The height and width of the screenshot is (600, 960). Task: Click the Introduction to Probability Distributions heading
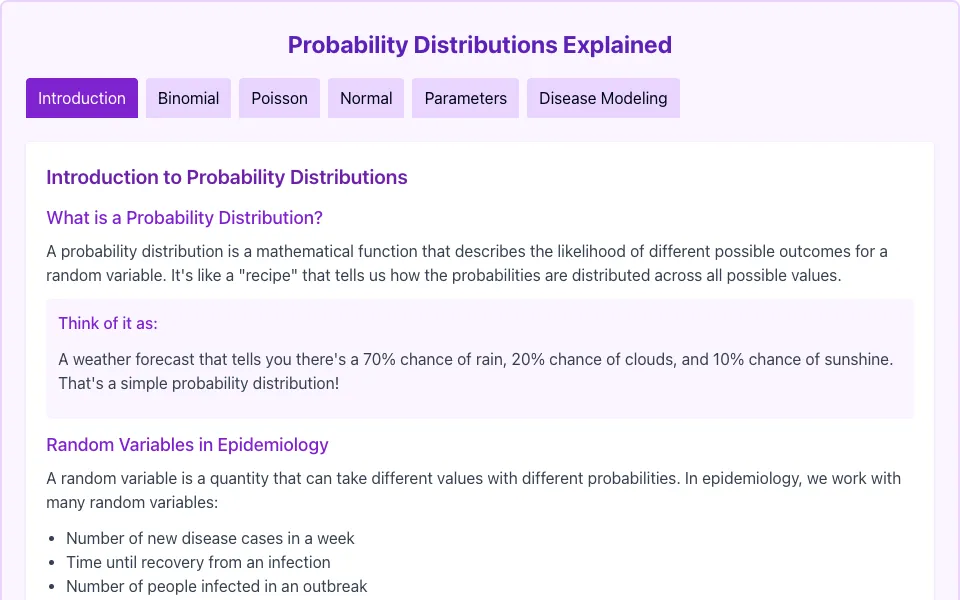click(x=227, y=177)
